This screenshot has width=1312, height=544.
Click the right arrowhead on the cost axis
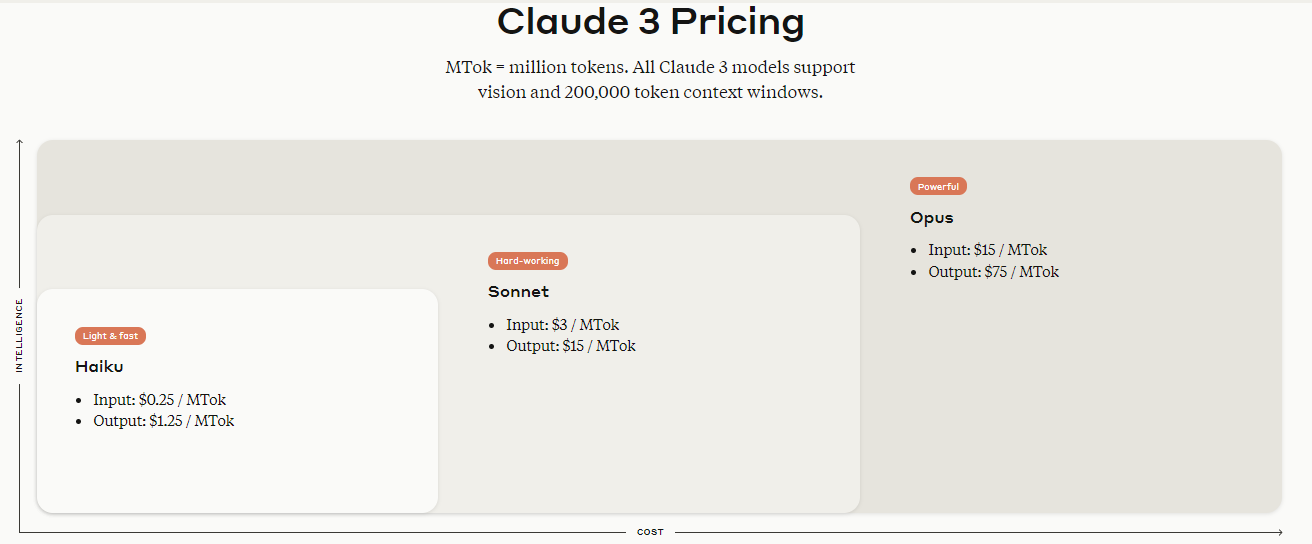(x=1280, y=532)
